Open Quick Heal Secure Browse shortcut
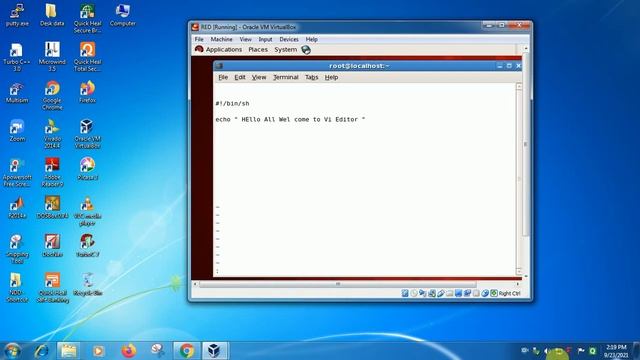640x360 pixels. tap(87, 18)
